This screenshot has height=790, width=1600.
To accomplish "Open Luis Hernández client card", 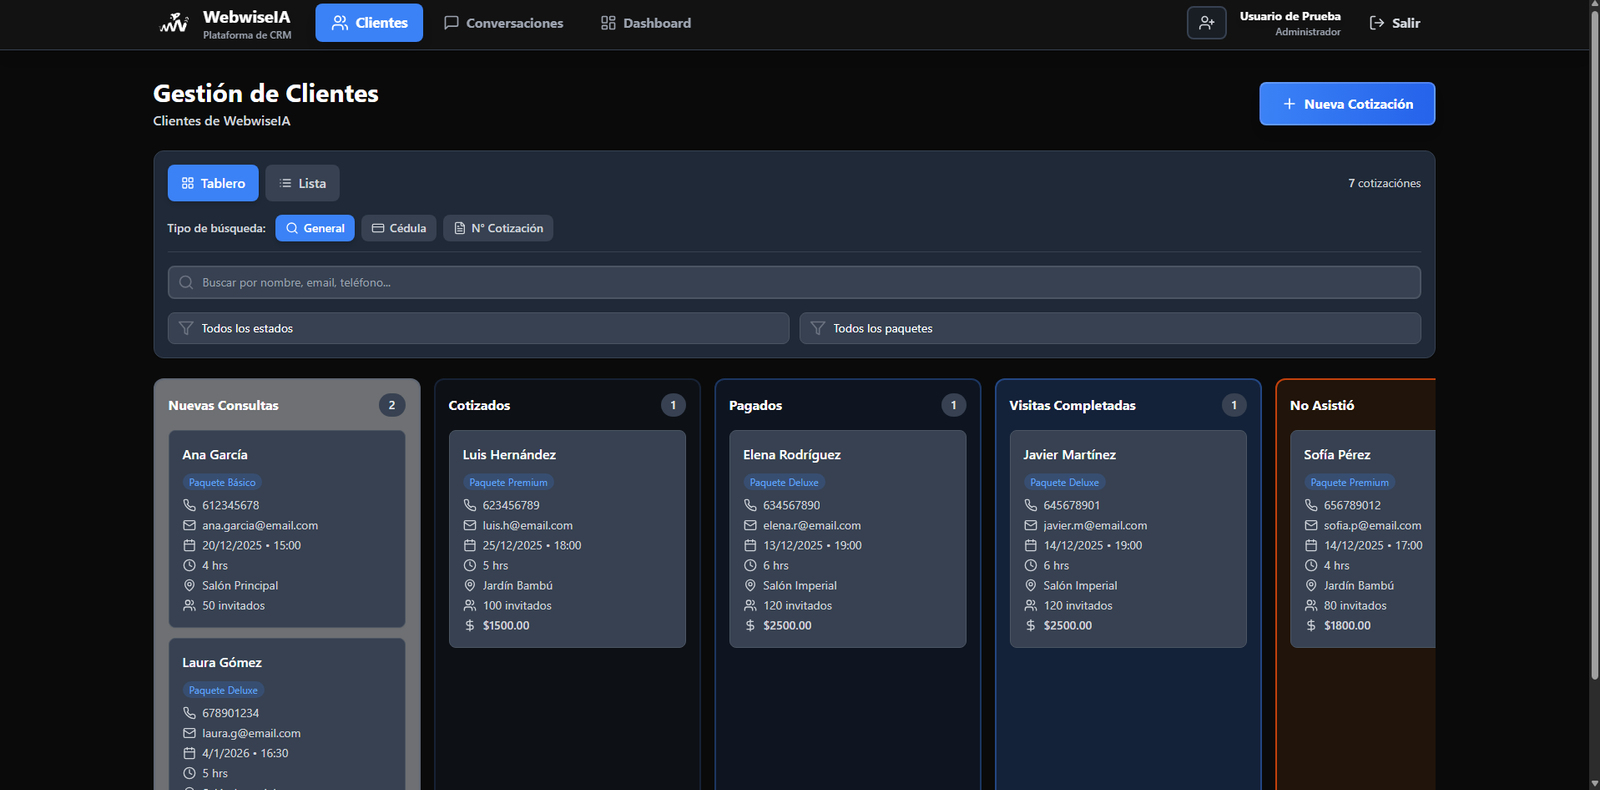I will click(x=567, y=539).
